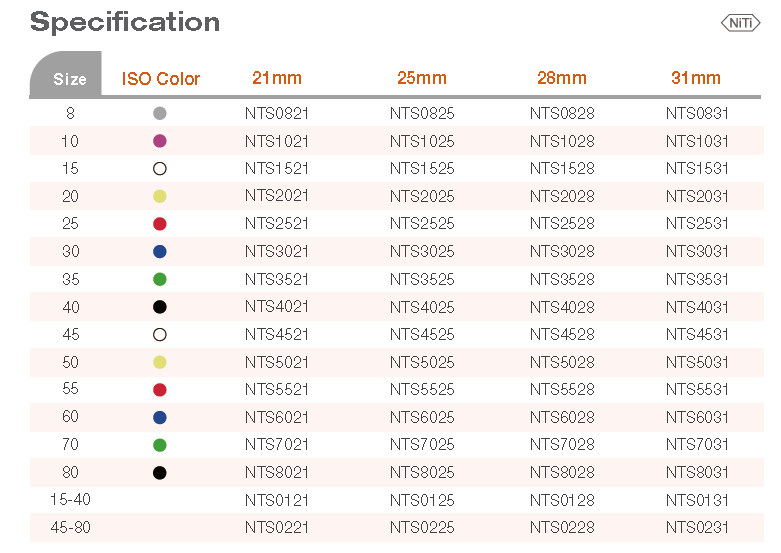
Task: Click the gray ISO color dot for size 8
Action: [x=160, y=114]
